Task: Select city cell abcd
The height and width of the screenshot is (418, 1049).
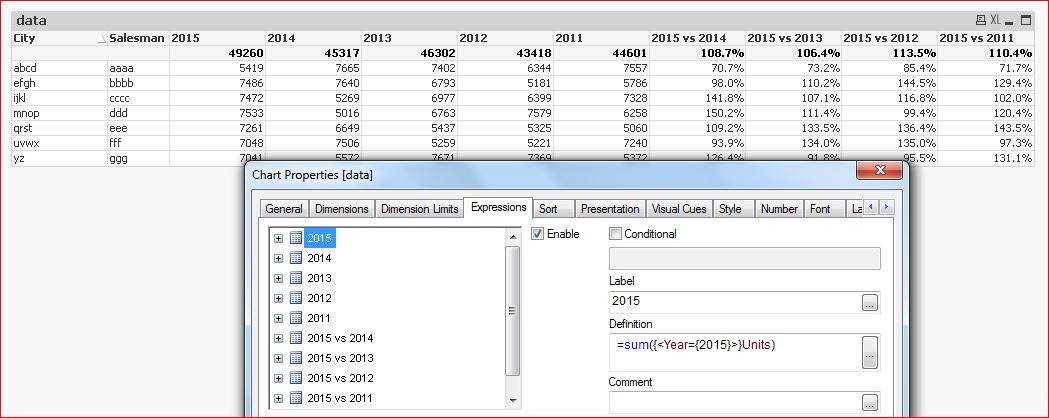Action: click(x=60, y=68)
